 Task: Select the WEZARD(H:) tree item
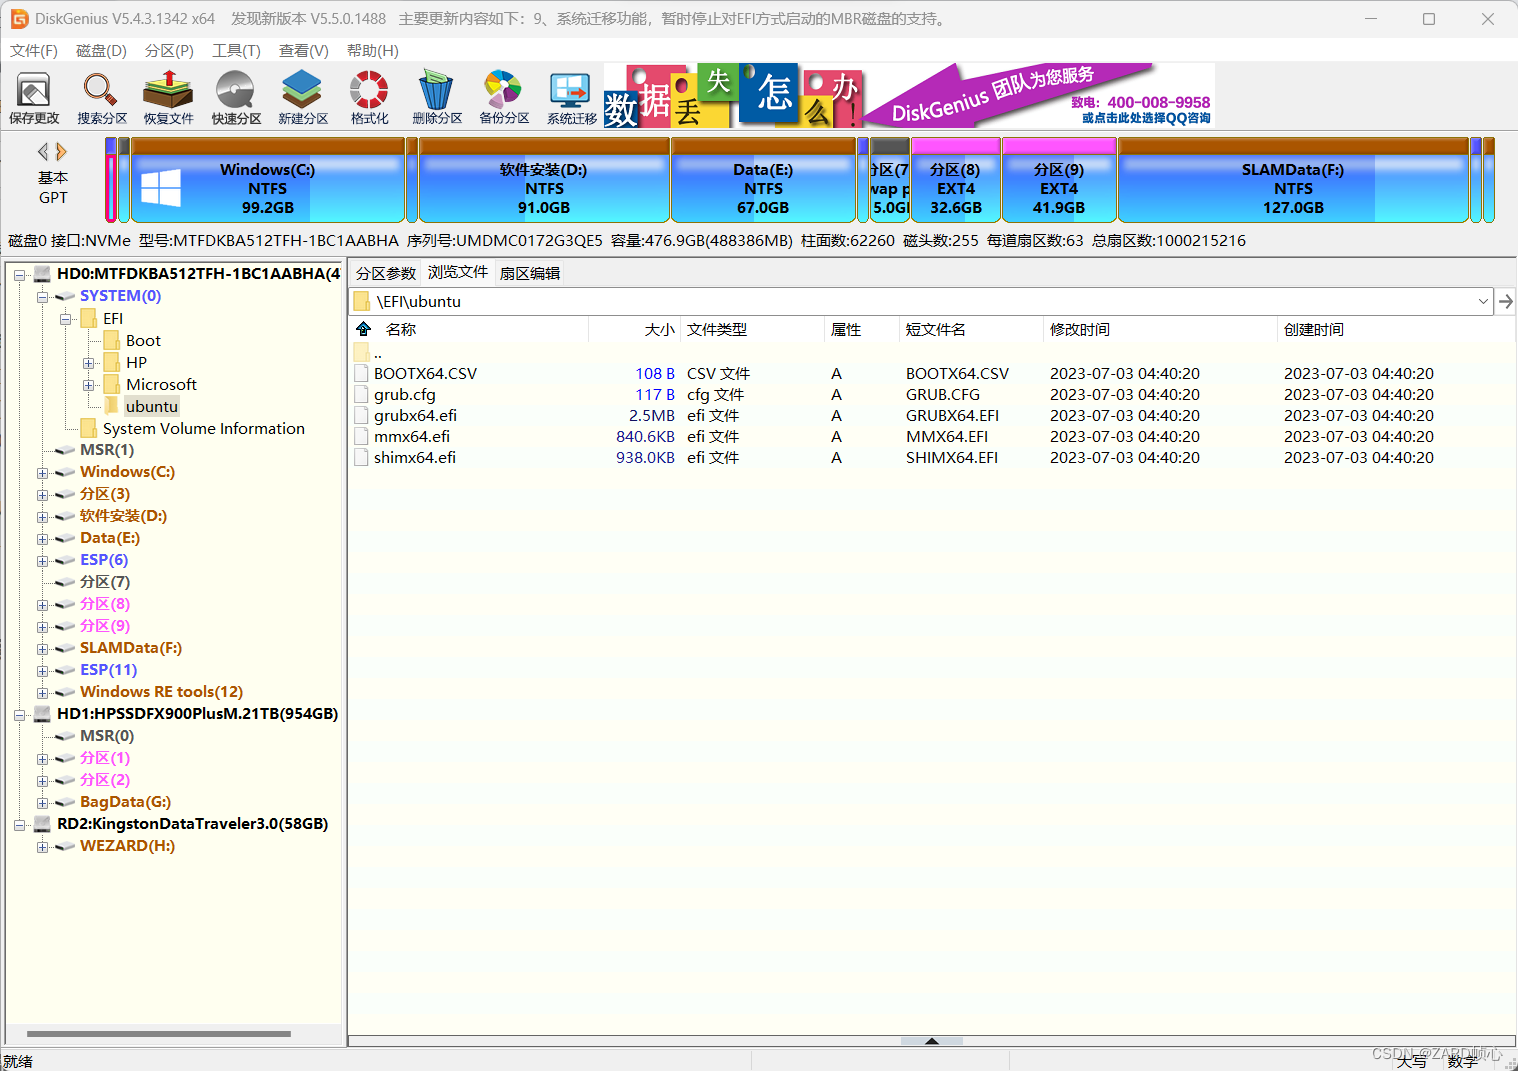[127, 846]
